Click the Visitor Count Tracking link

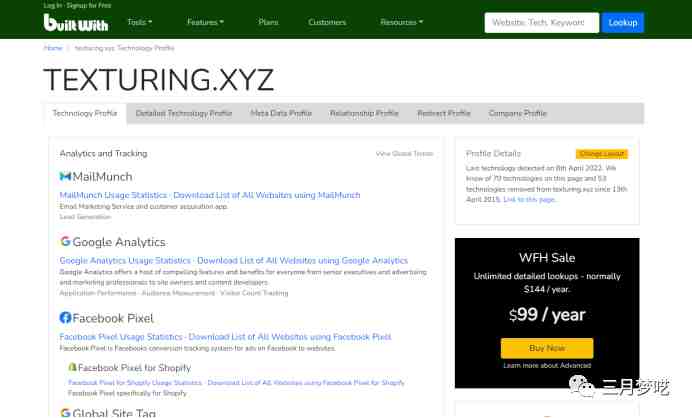coord(254,293)
